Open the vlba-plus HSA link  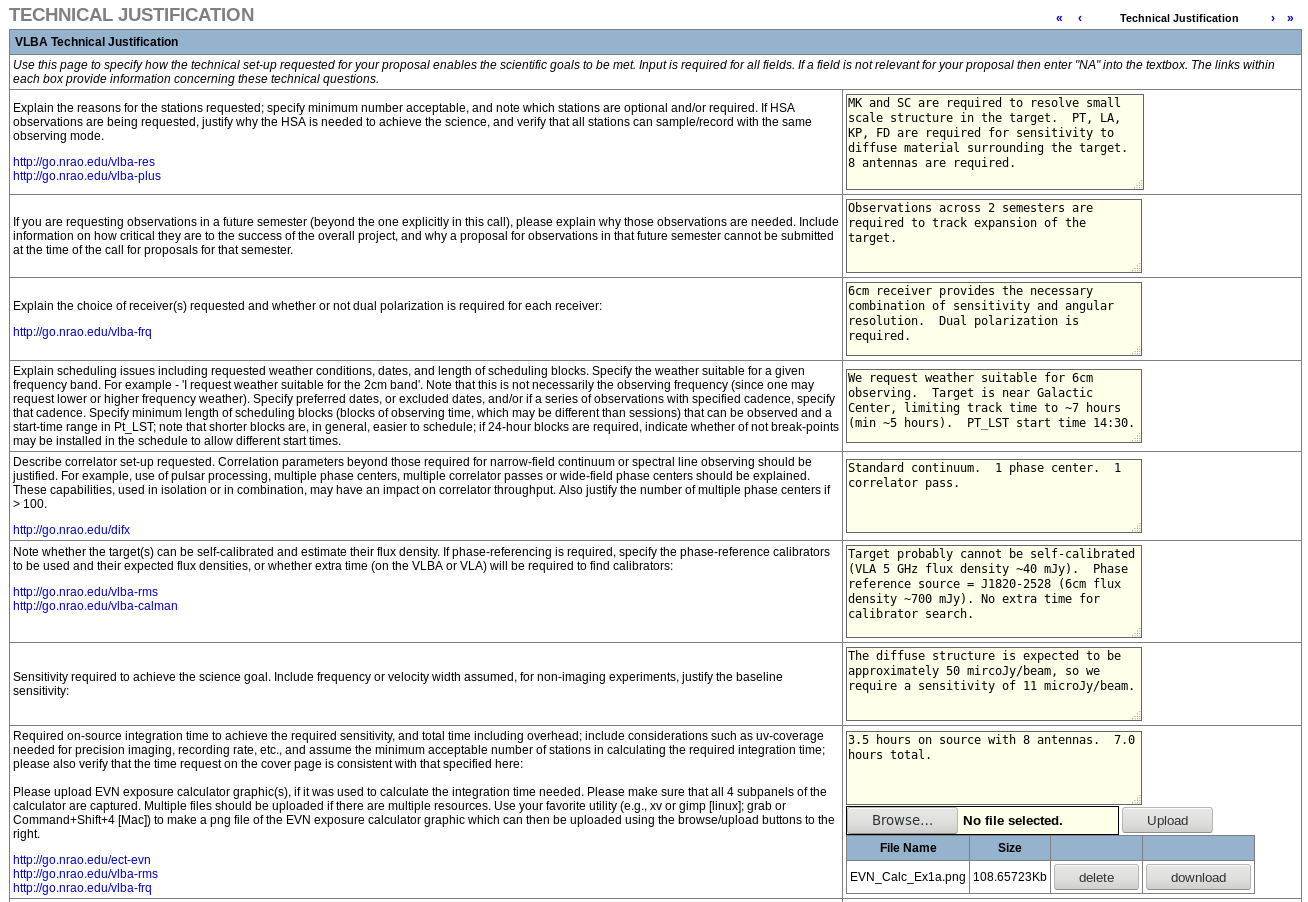coord(86,175)
